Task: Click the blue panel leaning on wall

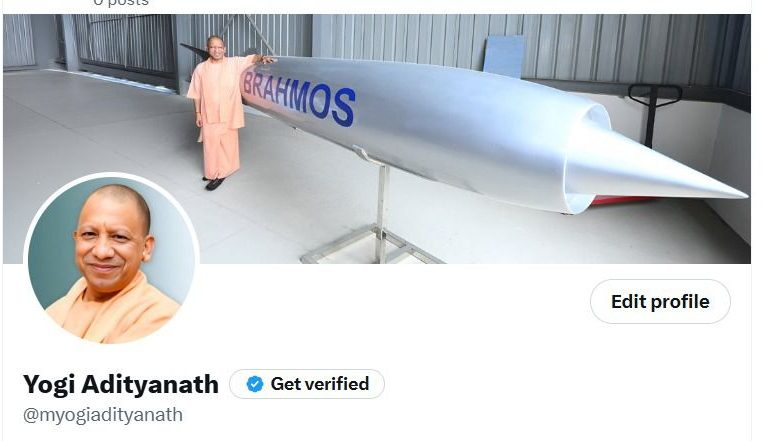Action: [x=503, y=56]
